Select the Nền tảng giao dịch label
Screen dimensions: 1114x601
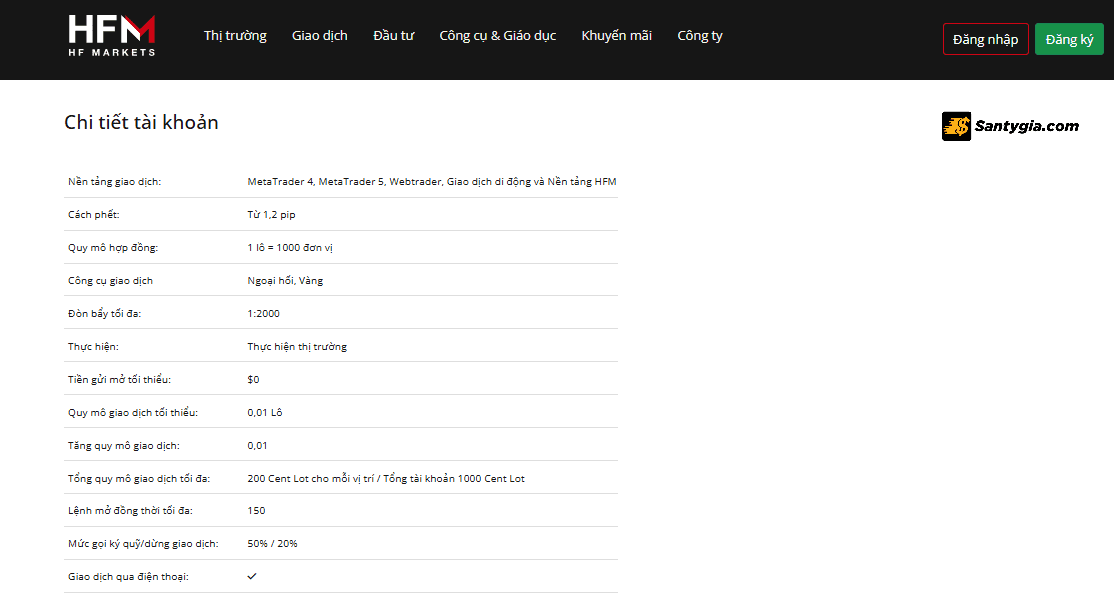114,182
